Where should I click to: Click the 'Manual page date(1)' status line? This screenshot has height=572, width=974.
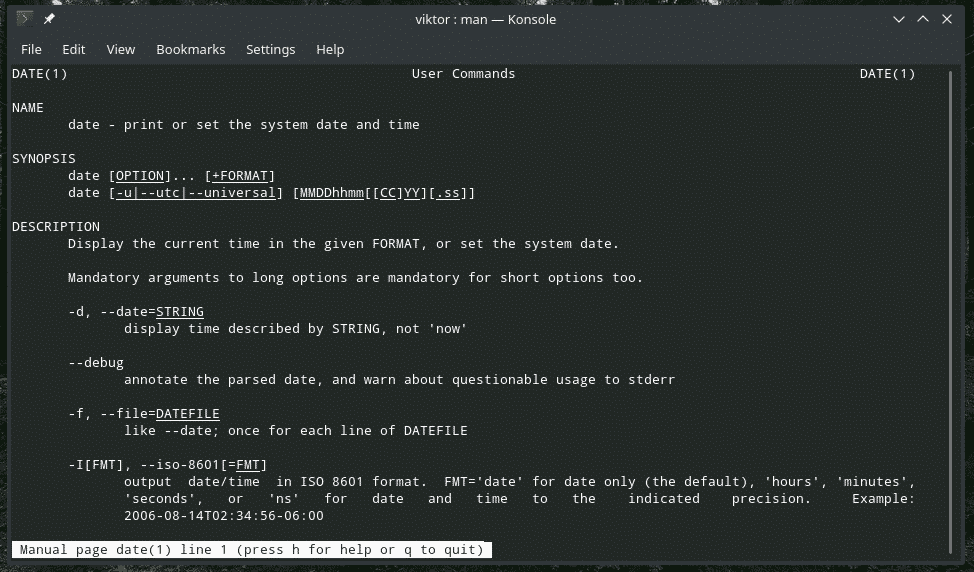click(252, 550)
